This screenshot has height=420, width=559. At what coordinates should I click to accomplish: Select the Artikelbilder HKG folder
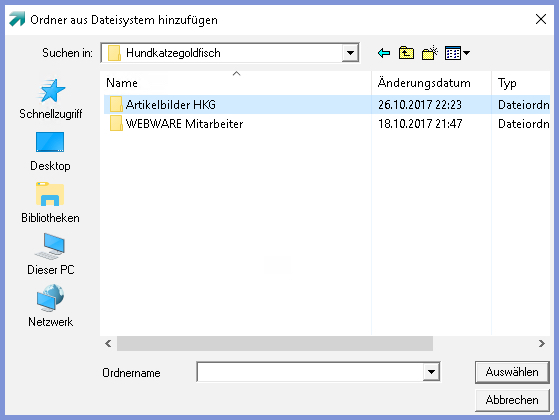[x=171, y=104]
